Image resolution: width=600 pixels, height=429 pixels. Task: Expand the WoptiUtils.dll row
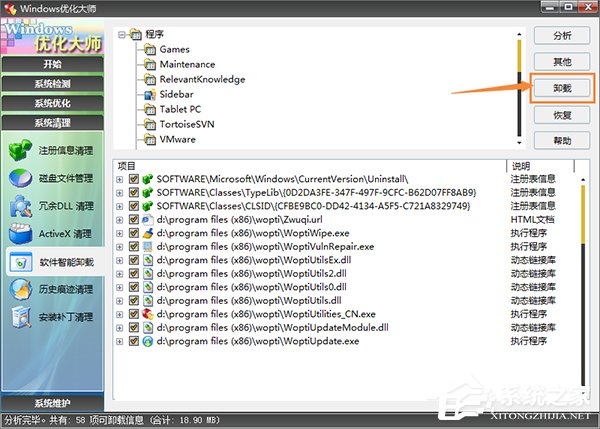(x=120, y=301)
